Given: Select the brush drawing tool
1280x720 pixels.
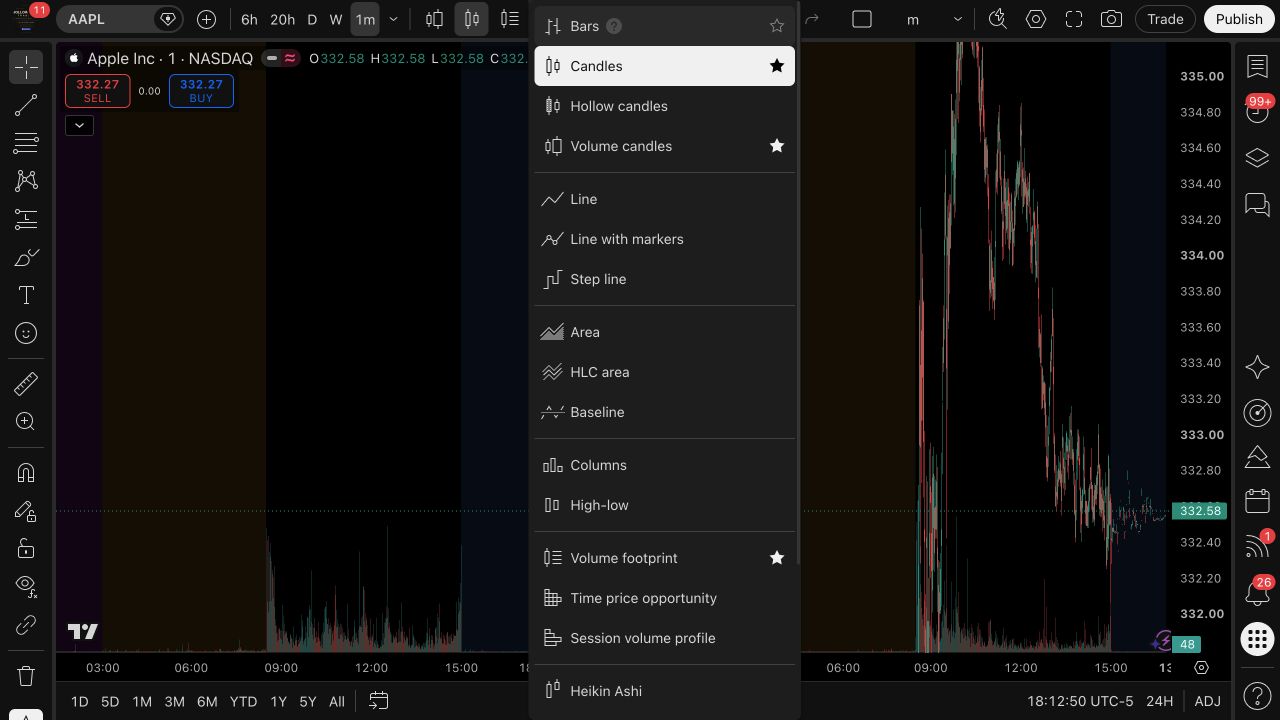Looking at the screenshot, I should [x=26, y=257].
